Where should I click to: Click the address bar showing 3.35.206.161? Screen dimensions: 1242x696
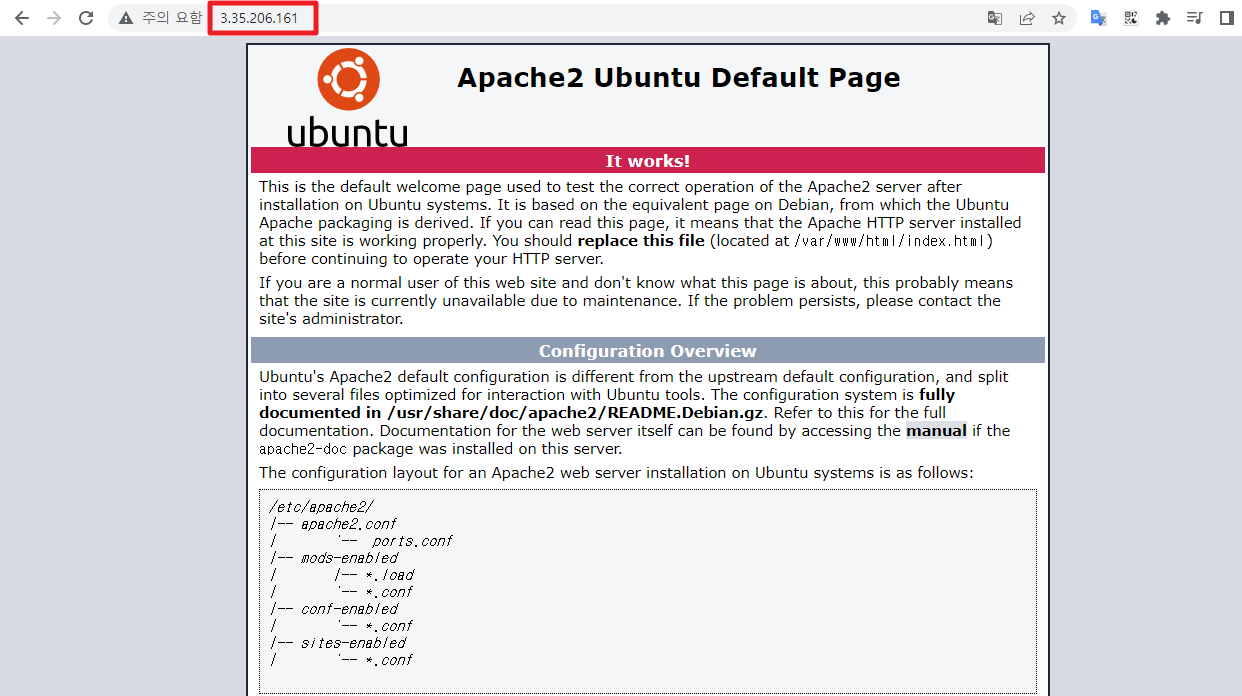click(594, 18)
